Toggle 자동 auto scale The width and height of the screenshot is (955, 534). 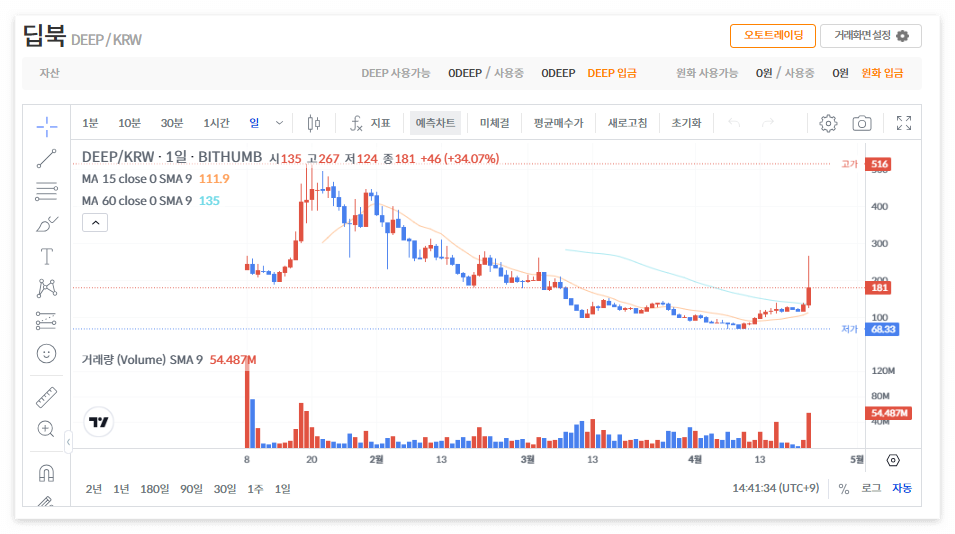(x=902, y=488)
